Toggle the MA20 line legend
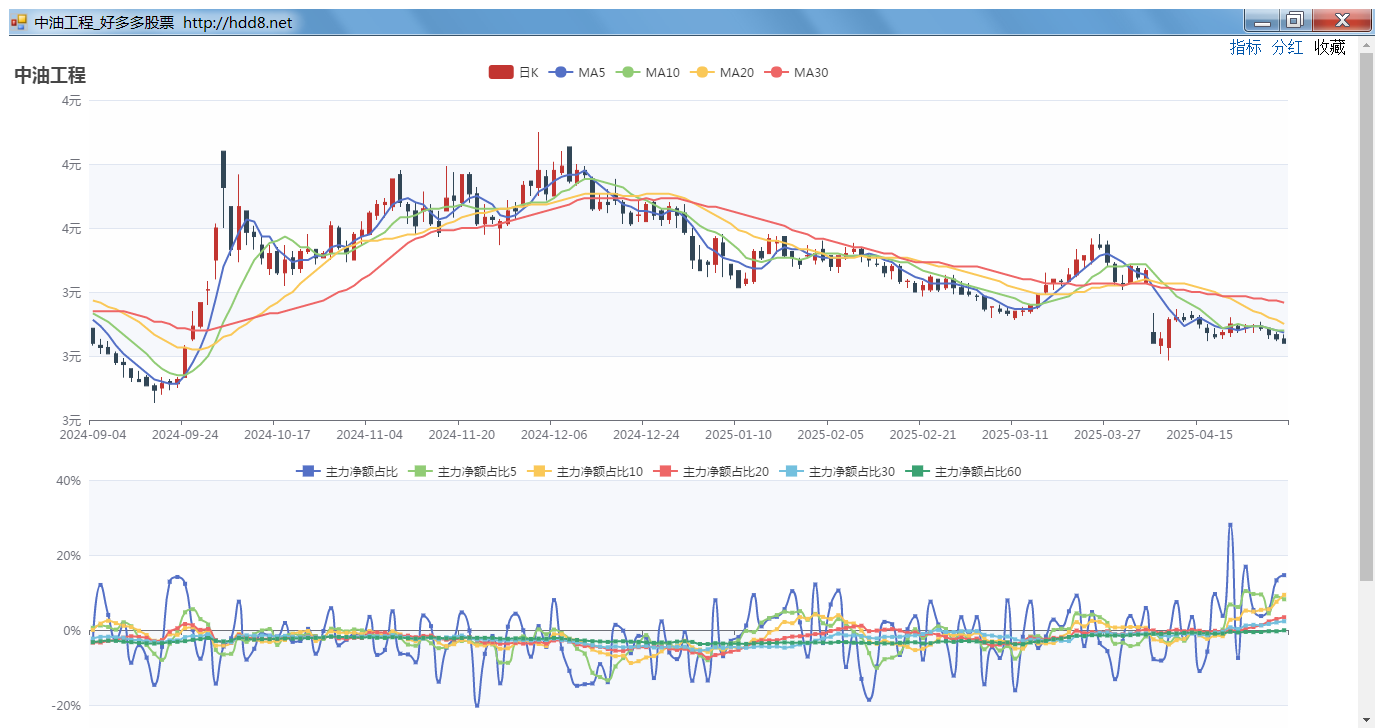Viewport: 1379px width, 728px height. 722,72
